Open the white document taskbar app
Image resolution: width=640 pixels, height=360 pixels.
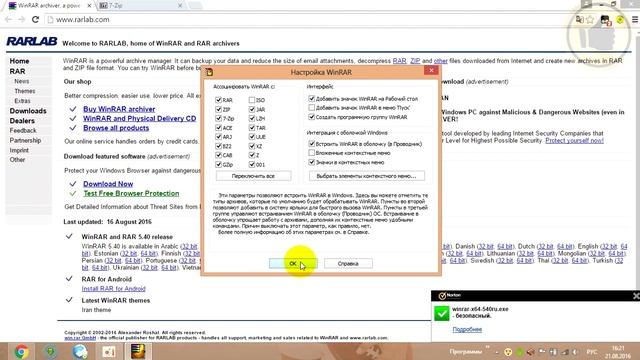109,351
